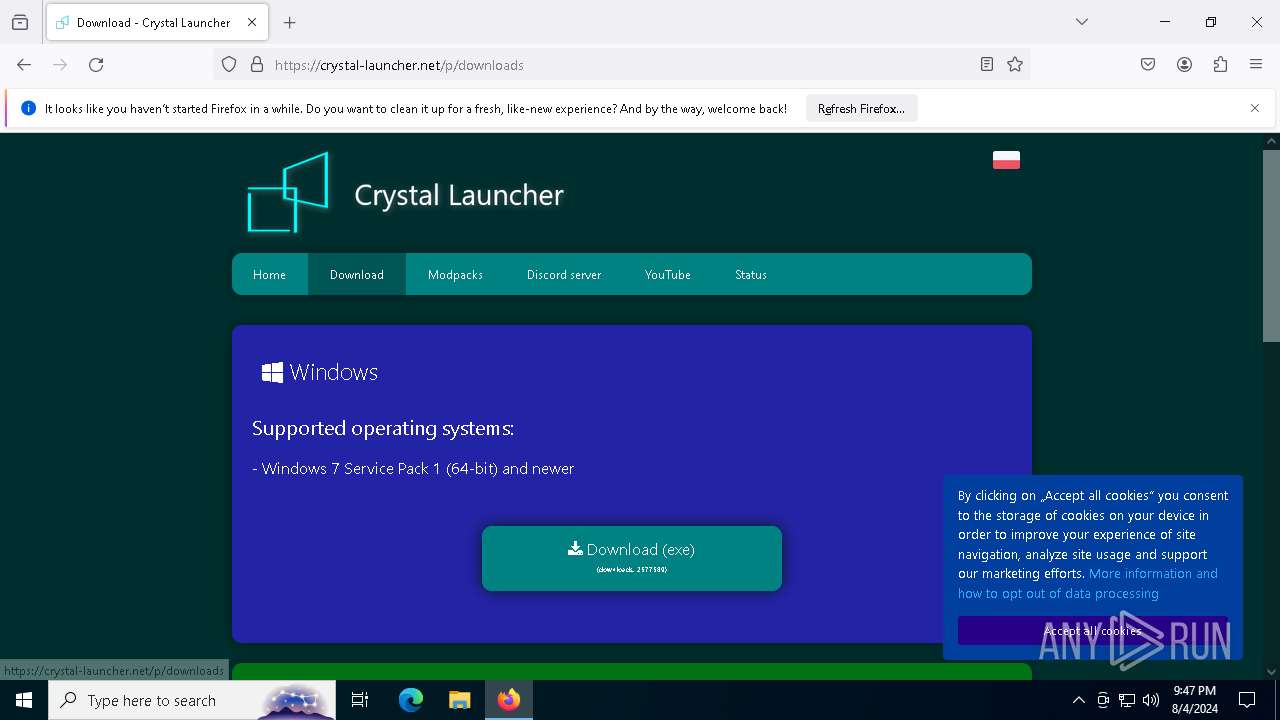This screenshot has height=720, width=1280.
Task: Go forward using the forward arrow
Action: [60, 65]
